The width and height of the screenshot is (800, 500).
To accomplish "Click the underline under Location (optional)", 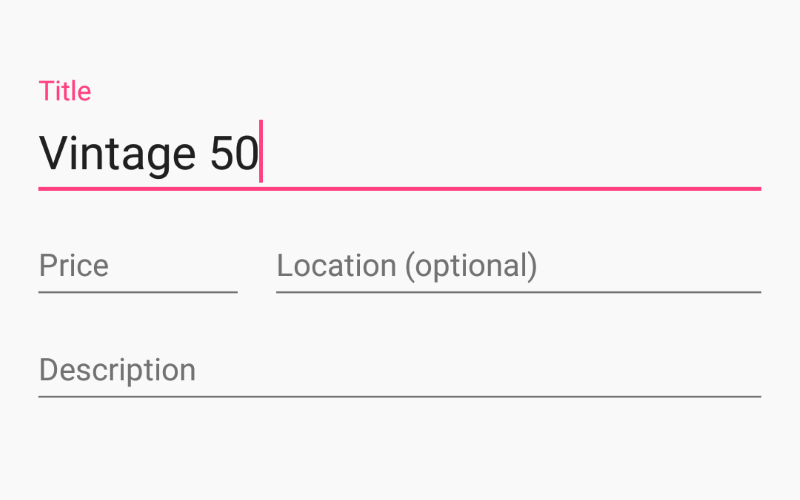I will pyautogui.click(x=518, y=292).
